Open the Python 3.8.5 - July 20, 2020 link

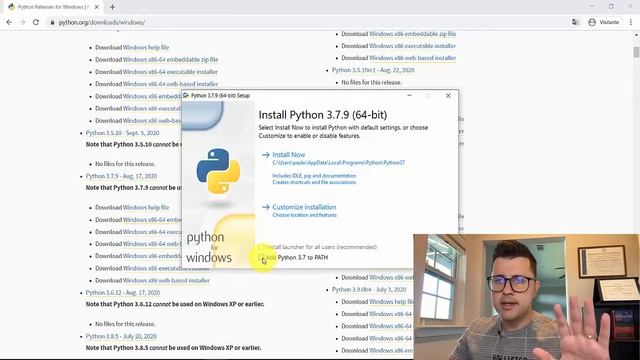121,336
